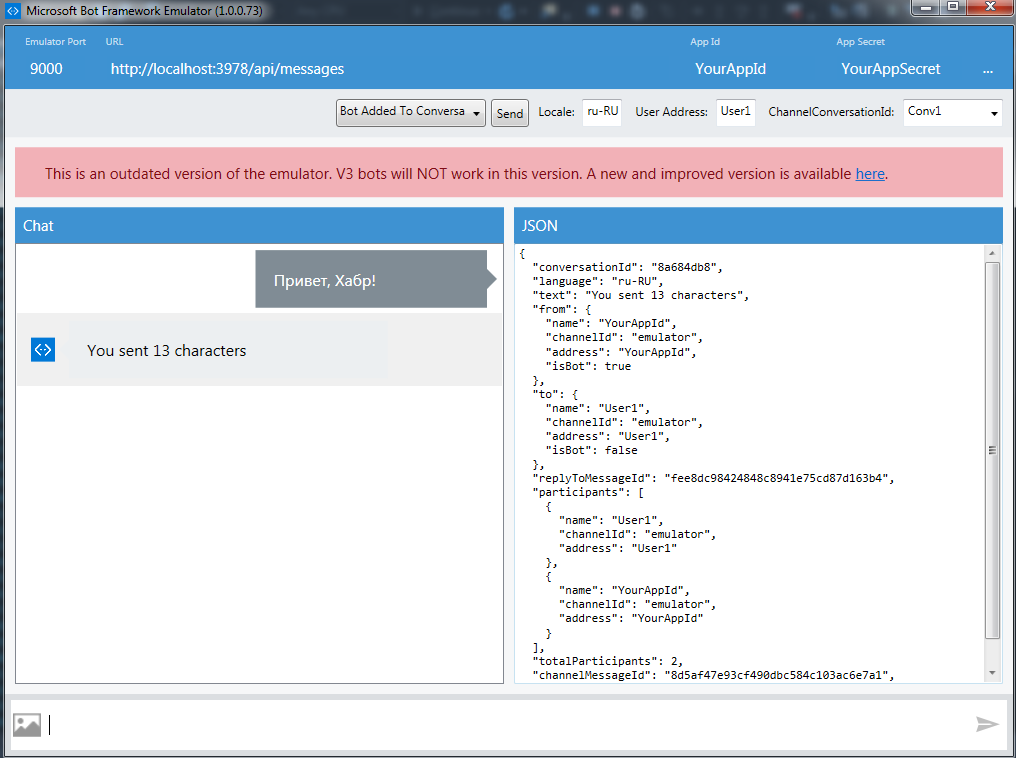Click the "participants": [ JSON line
The height and width of the screenshot is (758, 1016).
588,492
